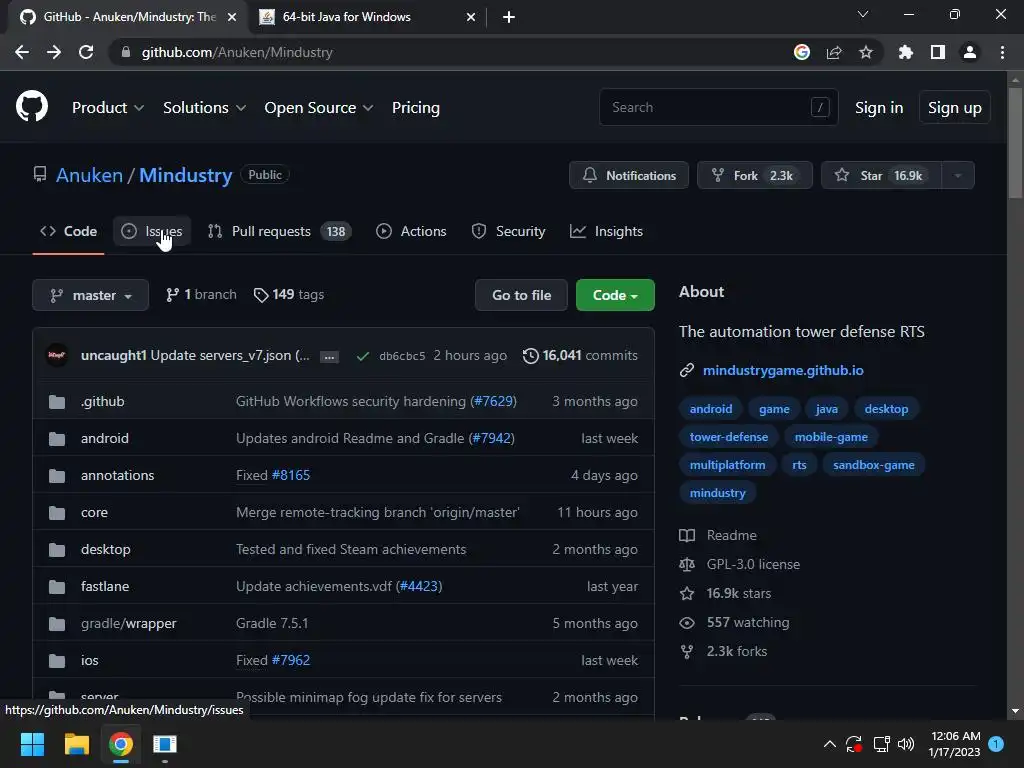
Task: Open the Pull requests tab
Action: tap(280, 231)
